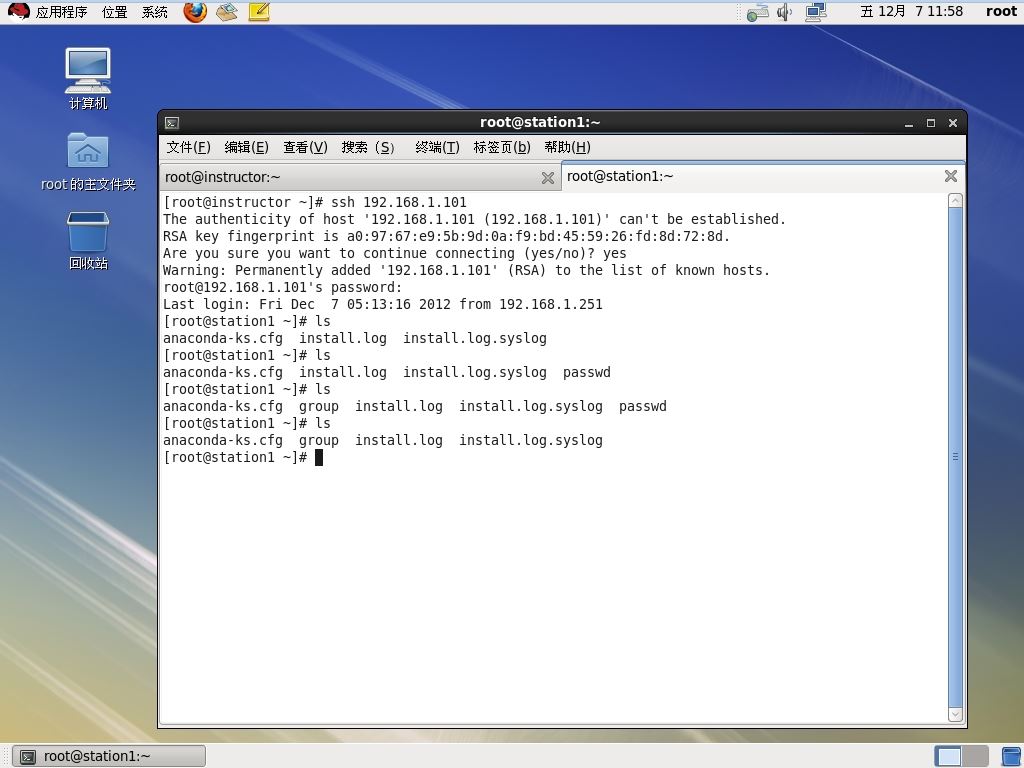Open the 终端(T) menu
This screenshot has height=768, width=1024.
coord(437,148)
